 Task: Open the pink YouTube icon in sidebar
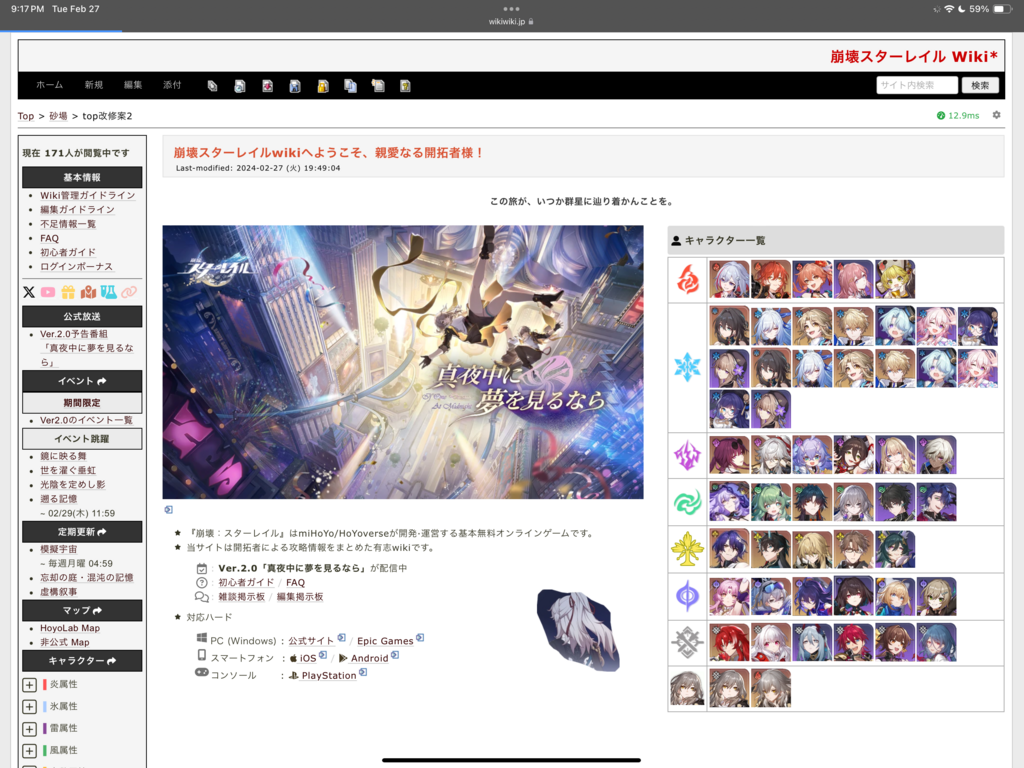click(48, 292)
